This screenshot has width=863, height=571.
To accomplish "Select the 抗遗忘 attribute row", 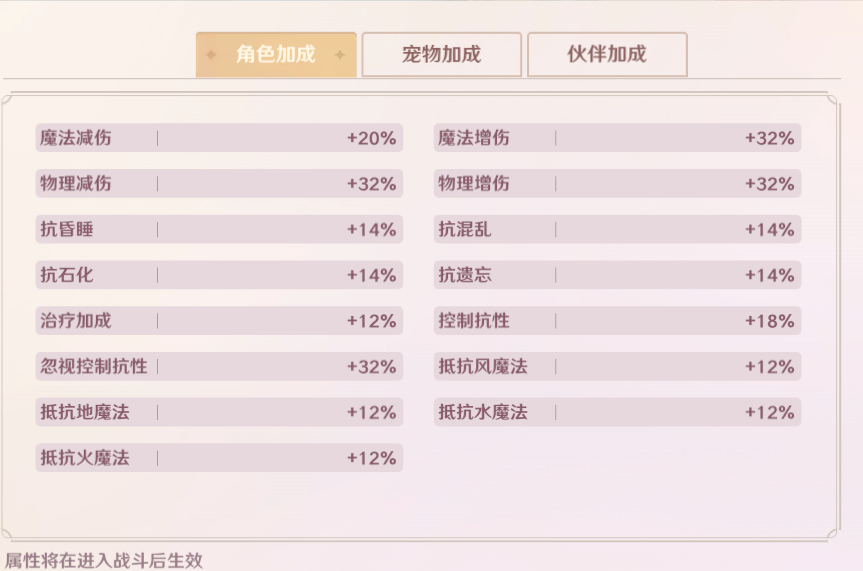I will point(617,275).
